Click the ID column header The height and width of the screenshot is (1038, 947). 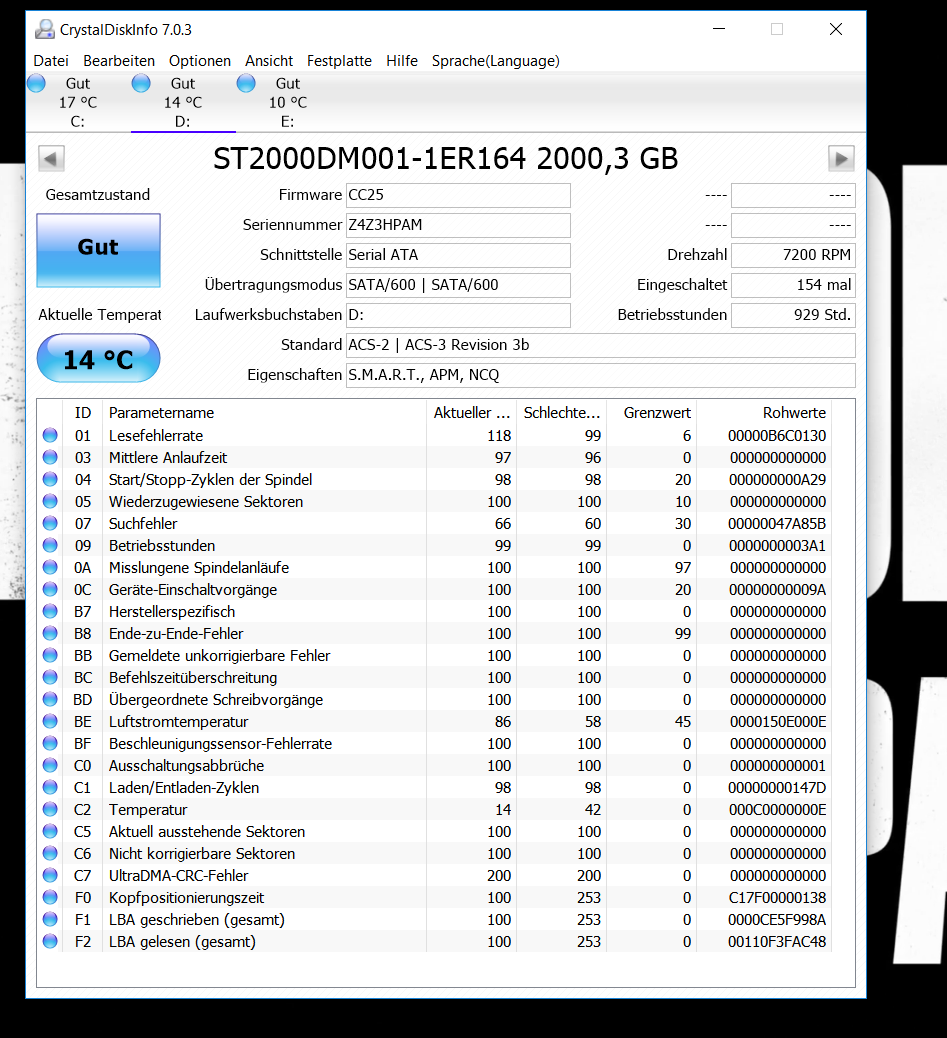click(83, 413)
